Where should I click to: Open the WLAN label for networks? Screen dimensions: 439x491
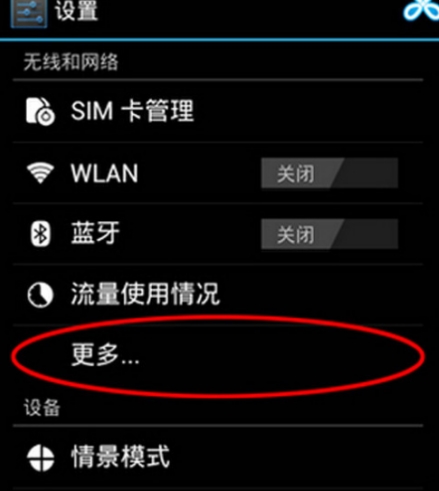coord(104,173)
